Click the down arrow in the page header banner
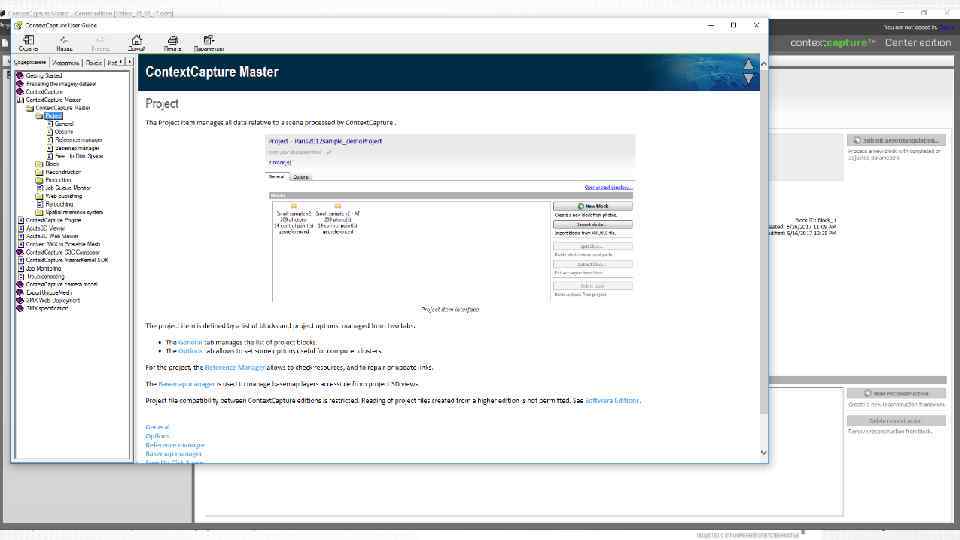Screen dimensions: 960x540 748,80
